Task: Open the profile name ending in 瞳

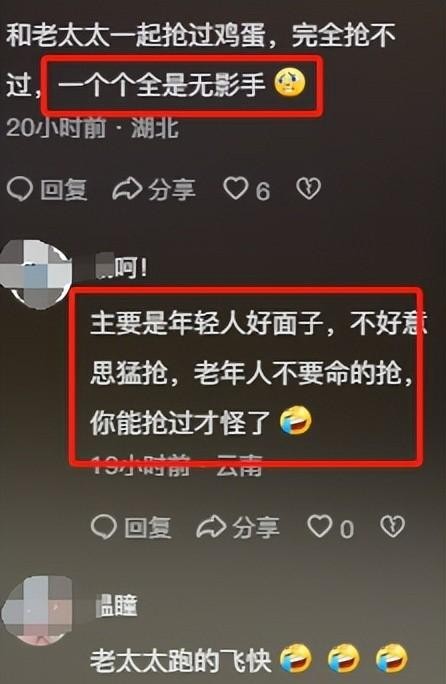Action: pos(116,605)
